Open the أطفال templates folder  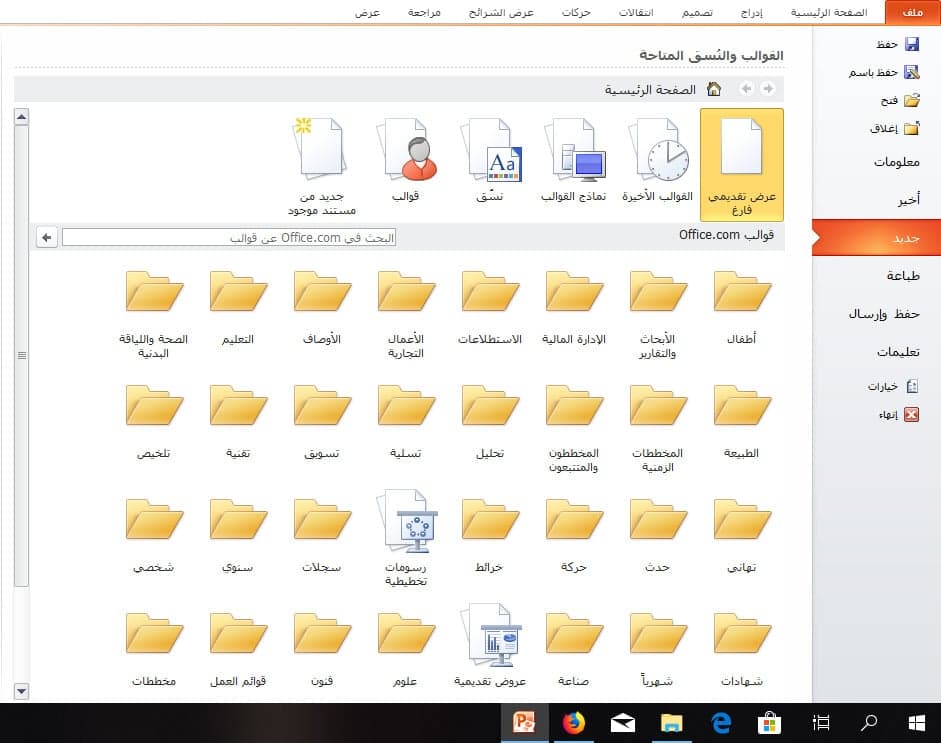741,307
